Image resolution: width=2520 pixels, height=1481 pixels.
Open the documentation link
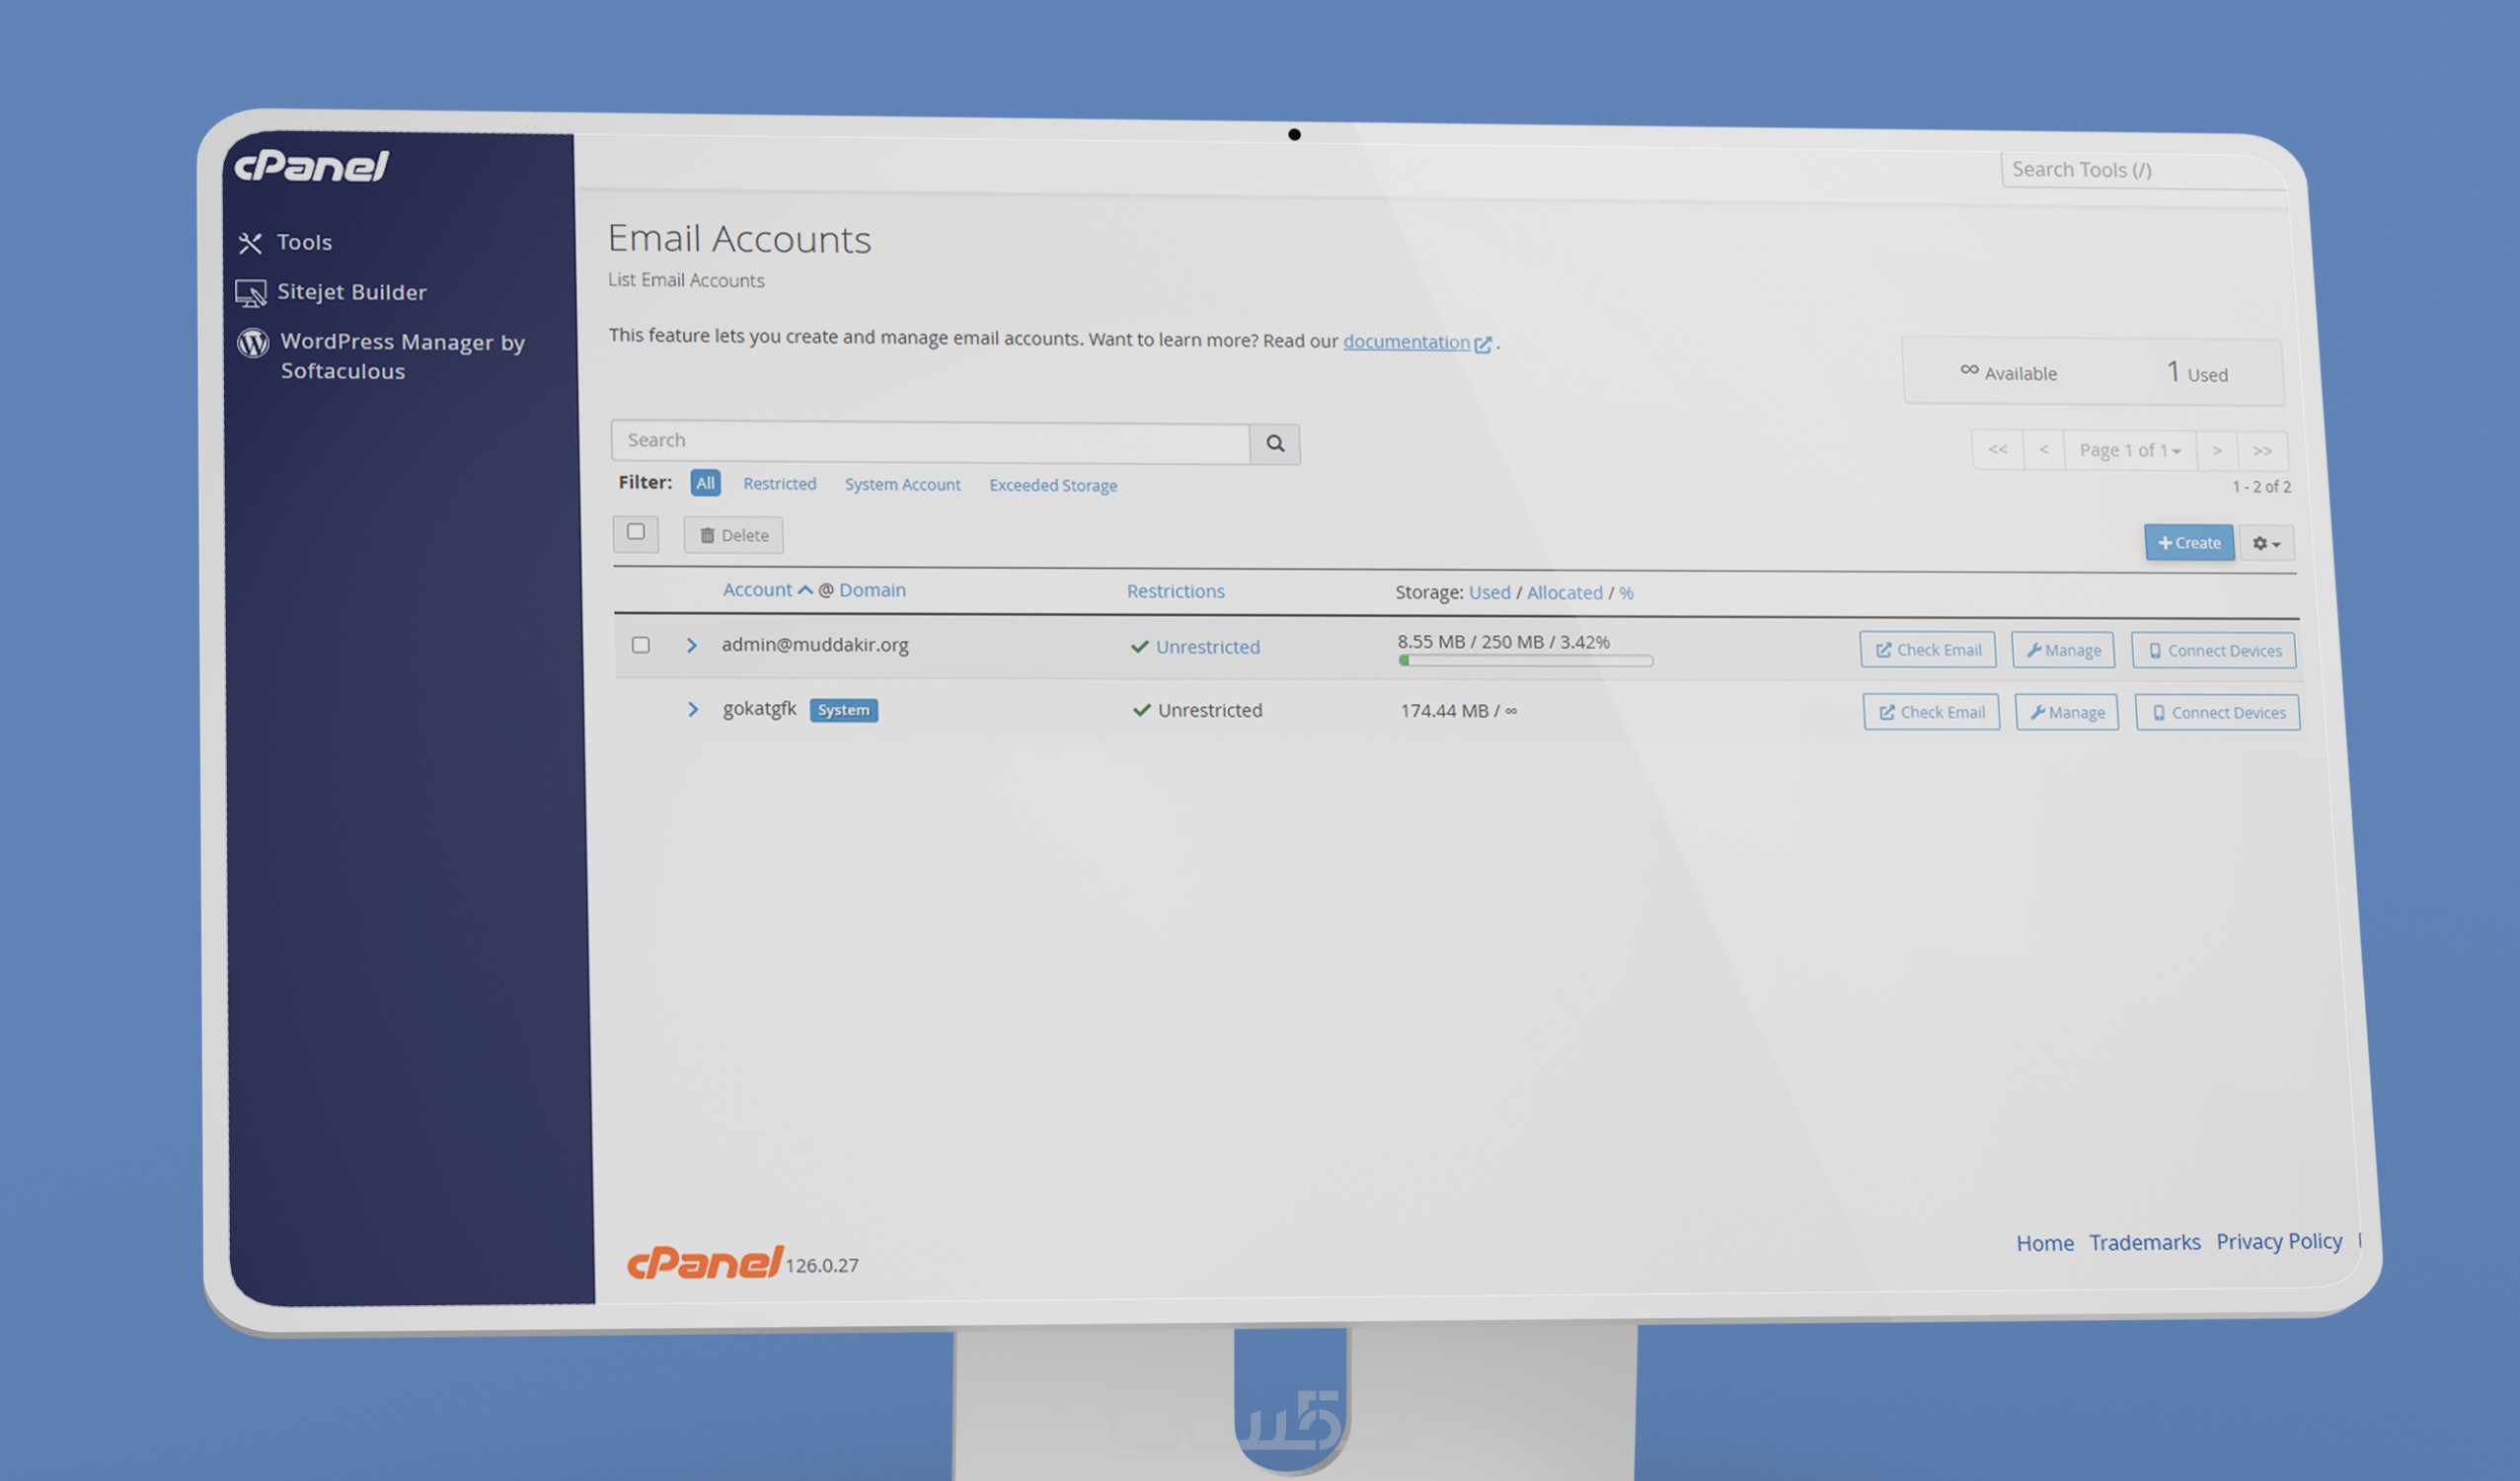pos(1406,342)
